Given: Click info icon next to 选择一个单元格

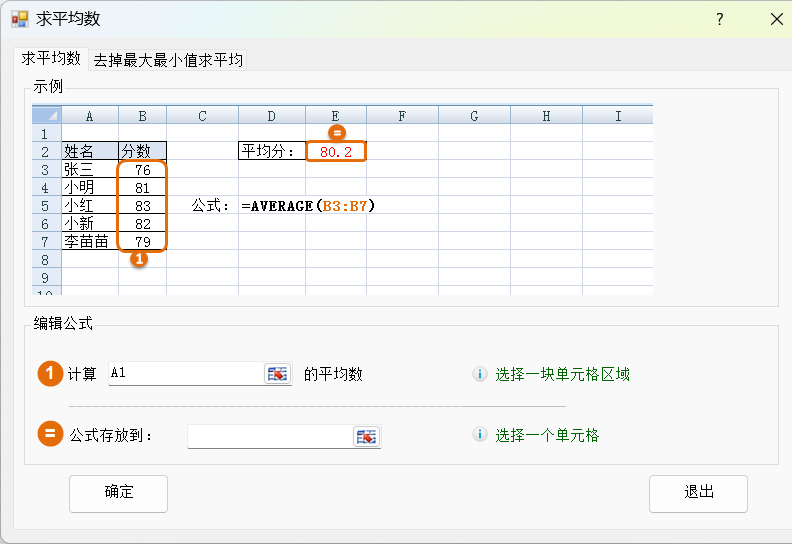Looking at the screenshot, I should pos(480,435).
